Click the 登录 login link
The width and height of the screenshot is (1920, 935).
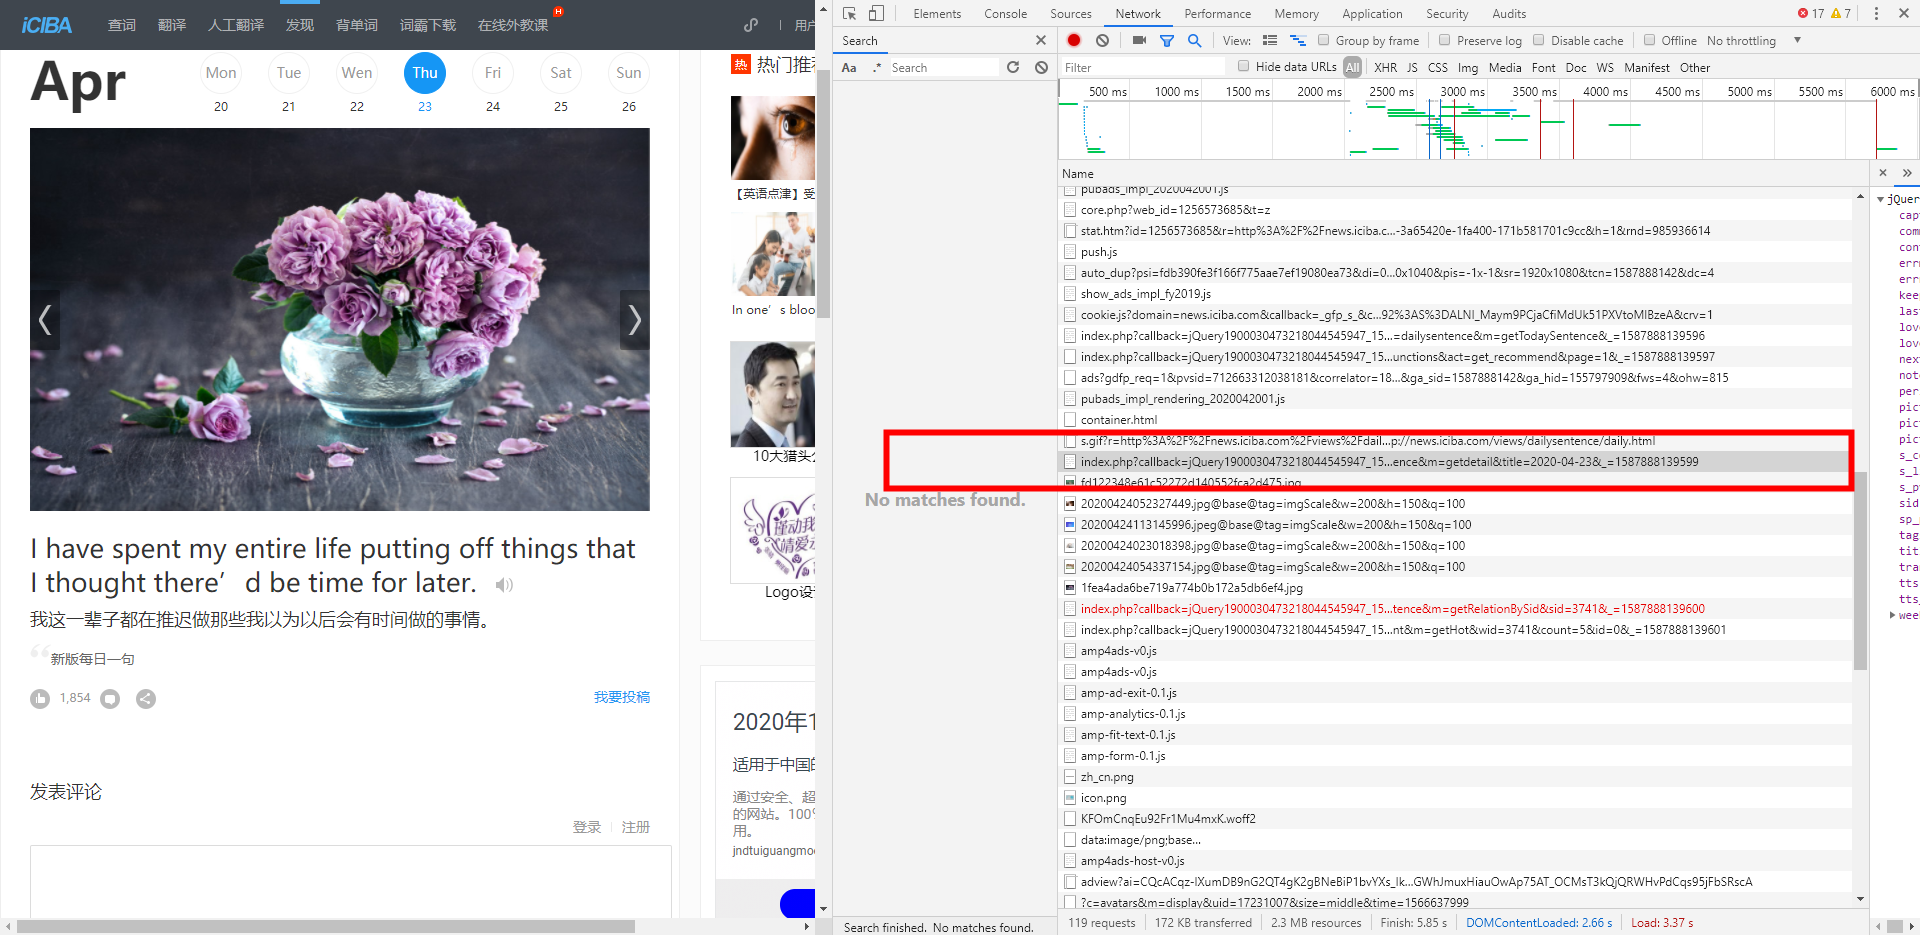pos(587,827)
